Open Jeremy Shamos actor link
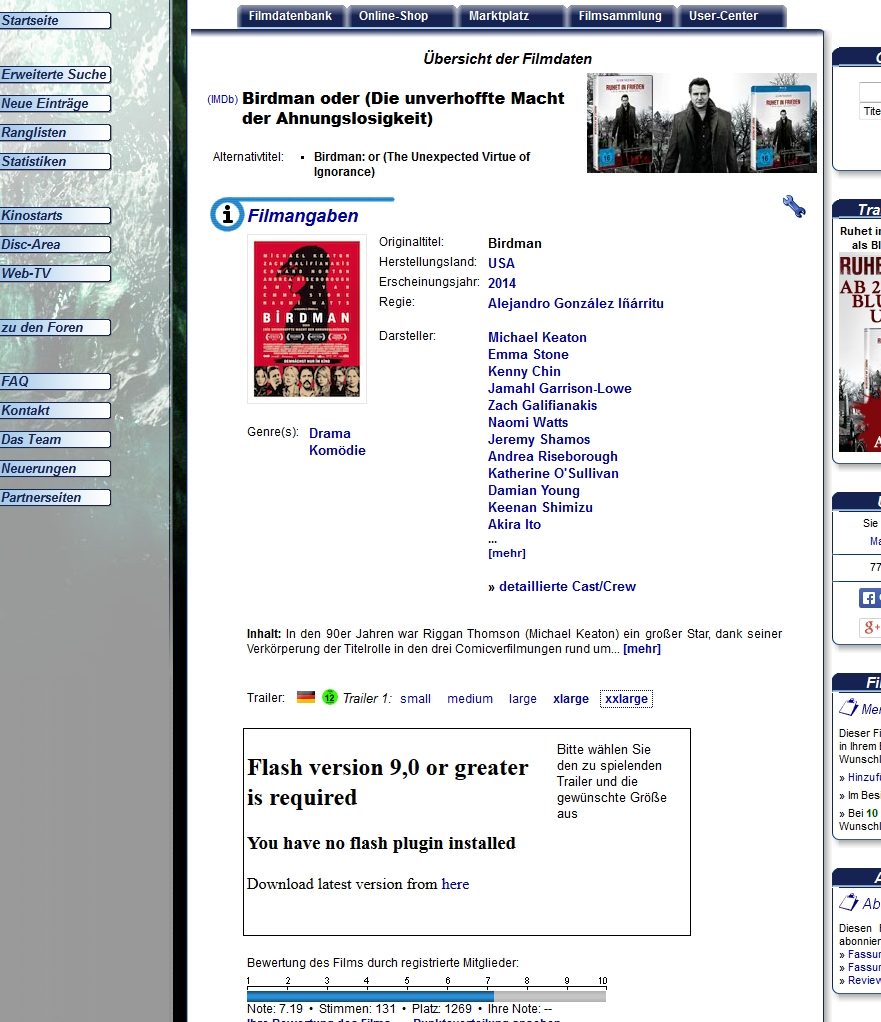 (539, 439)
